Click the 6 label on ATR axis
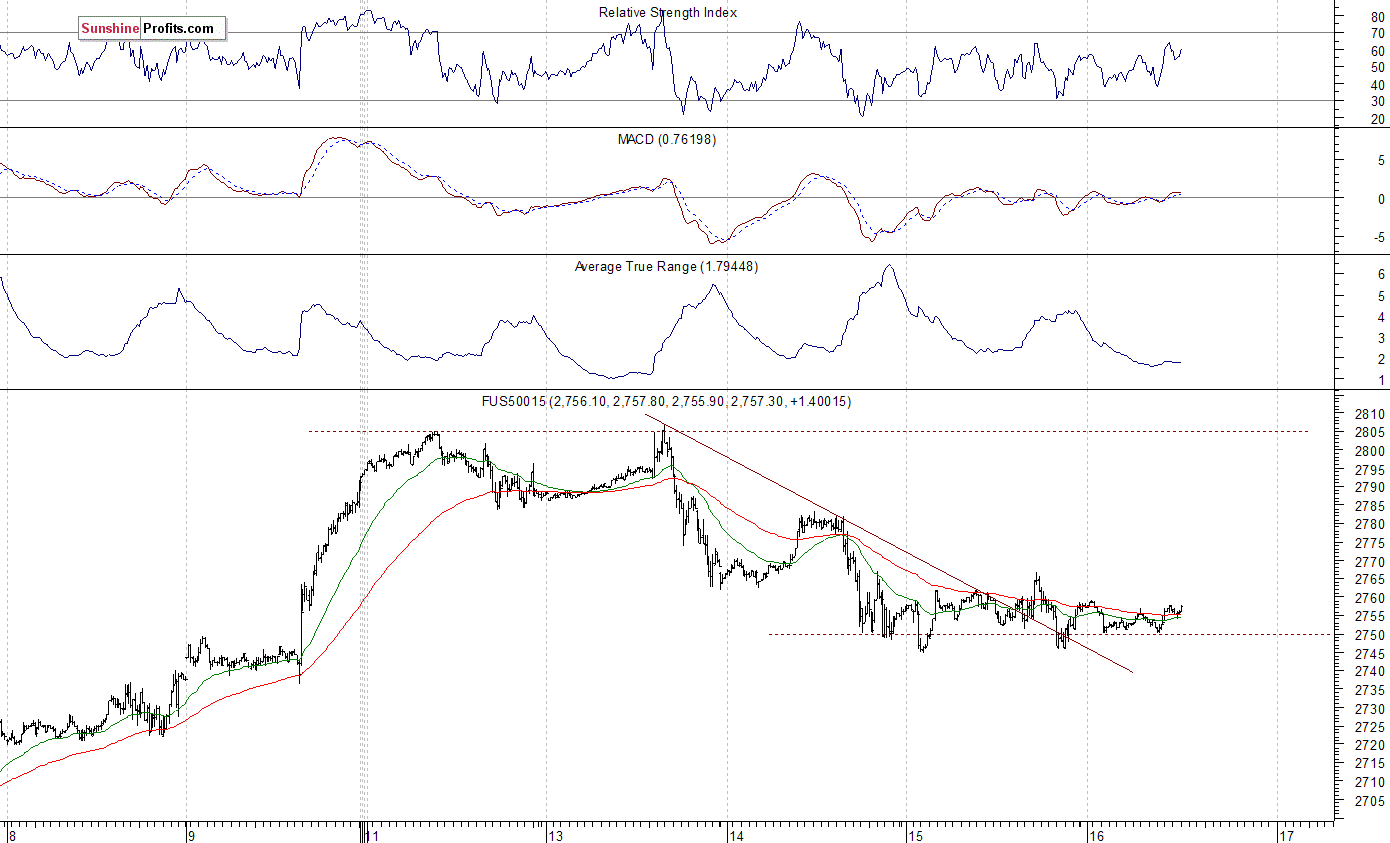 coord(1381,274)
